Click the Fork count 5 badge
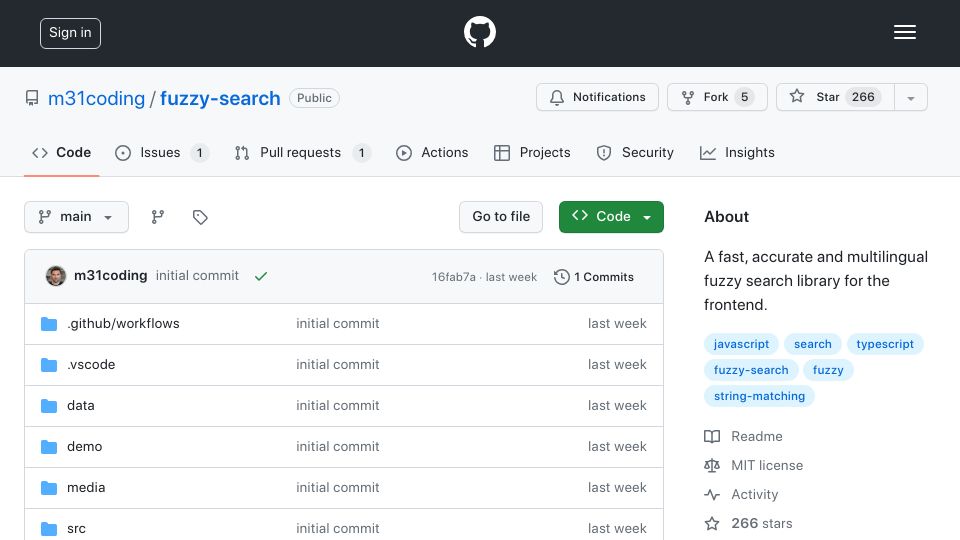This screenshot has width=960, height=540. (744, 97)
